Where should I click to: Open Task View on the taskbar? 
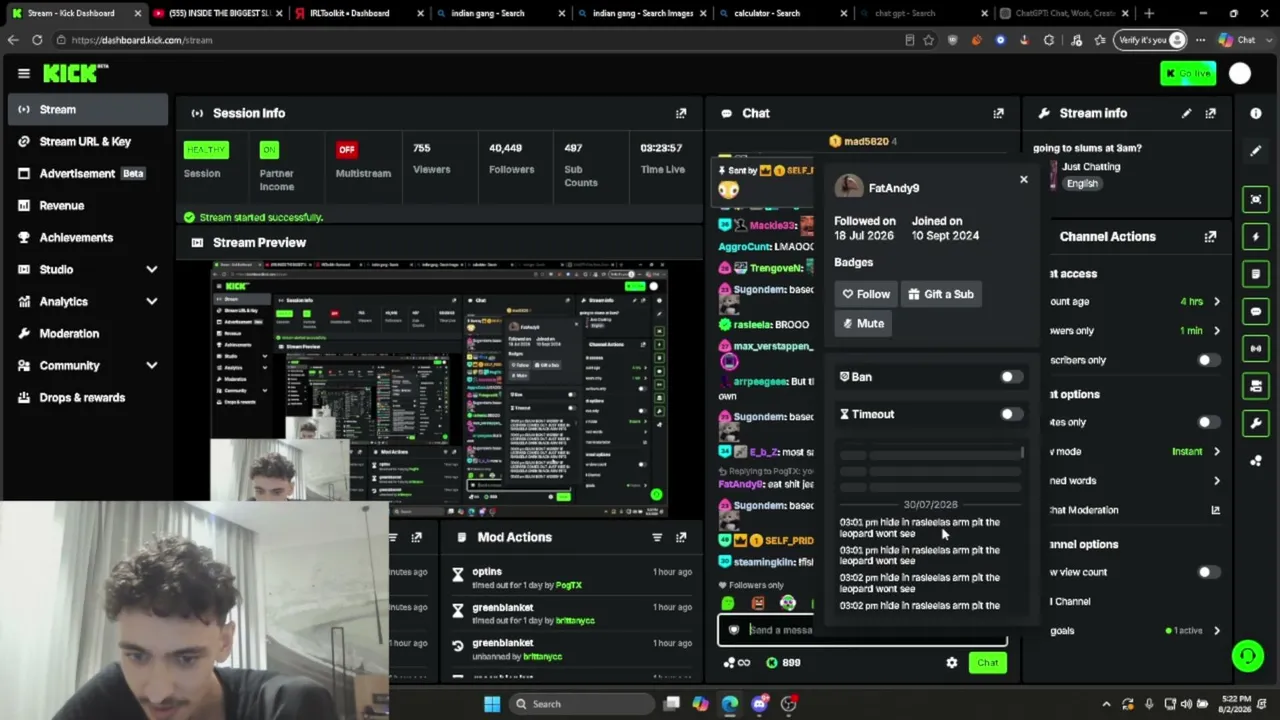pyautogui.click(x=672, y=704)
